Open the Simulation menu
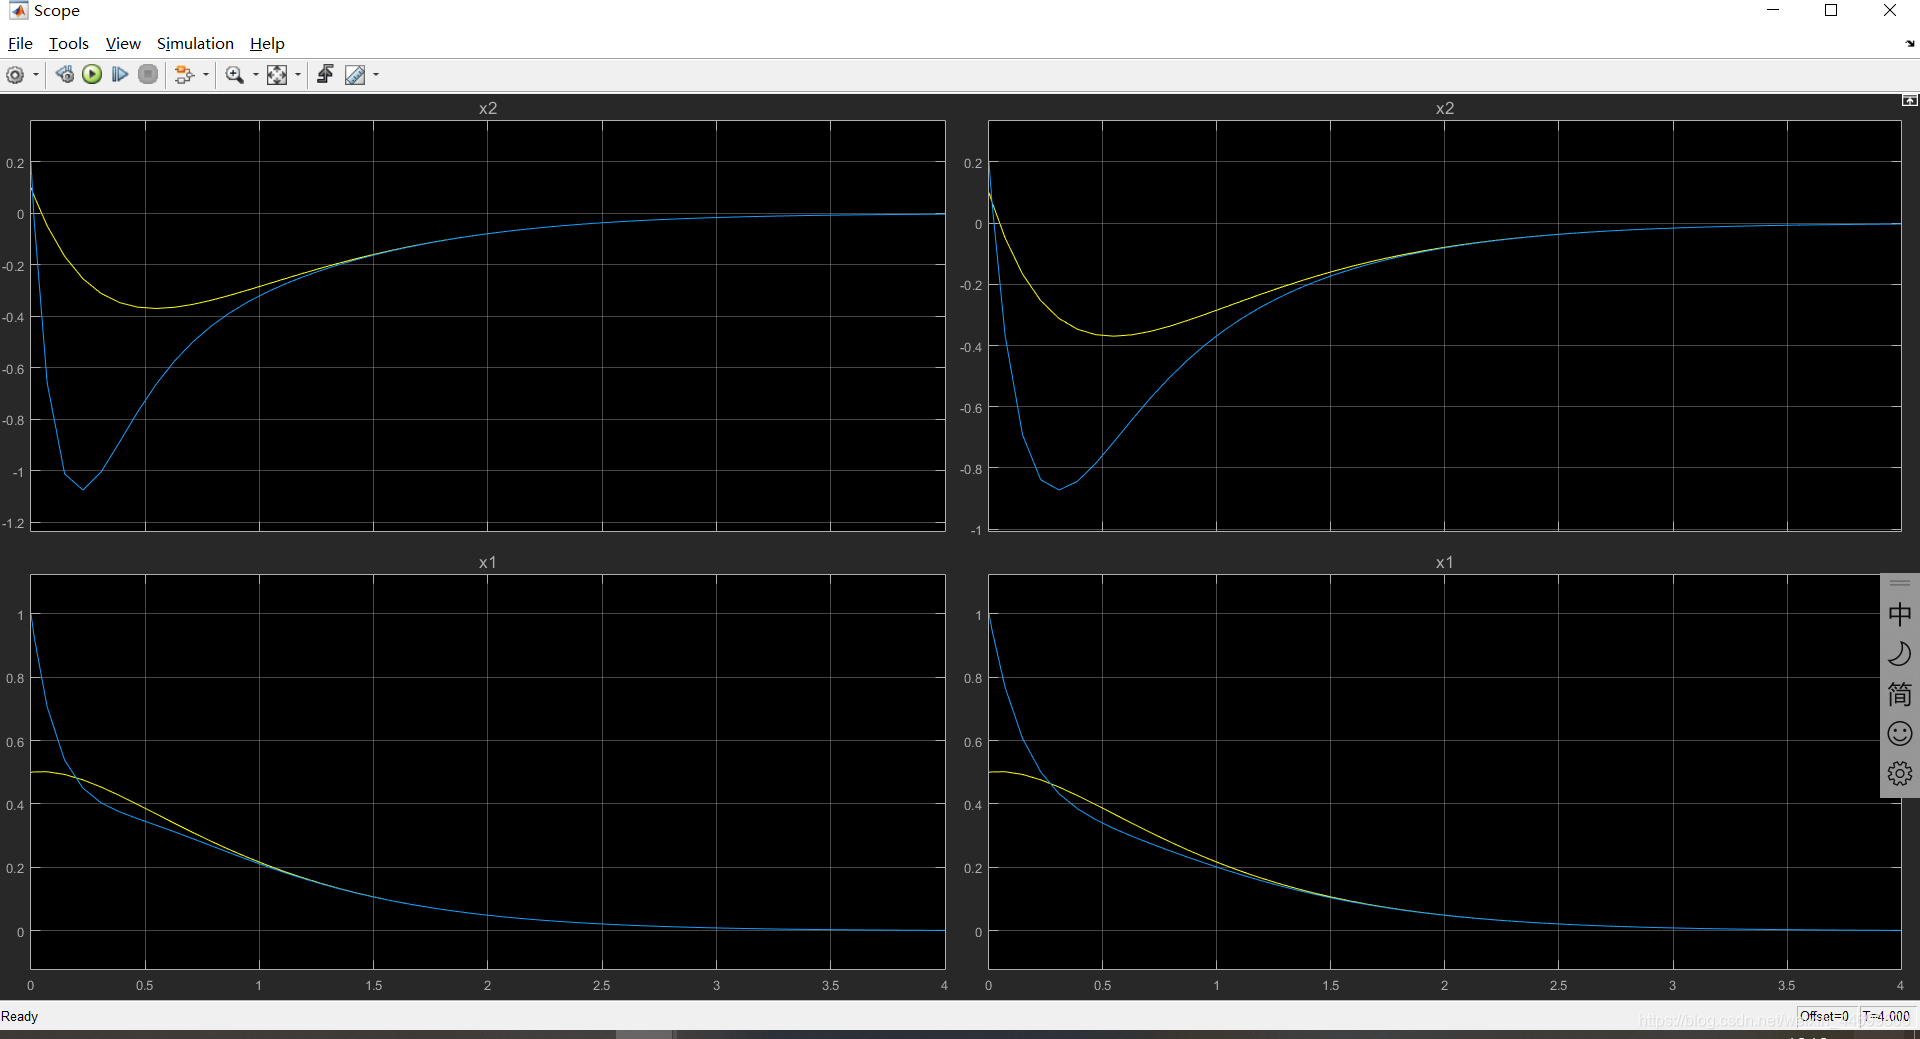The height and width of the screenshot is (1039, 1920). (x=195, y=44)
